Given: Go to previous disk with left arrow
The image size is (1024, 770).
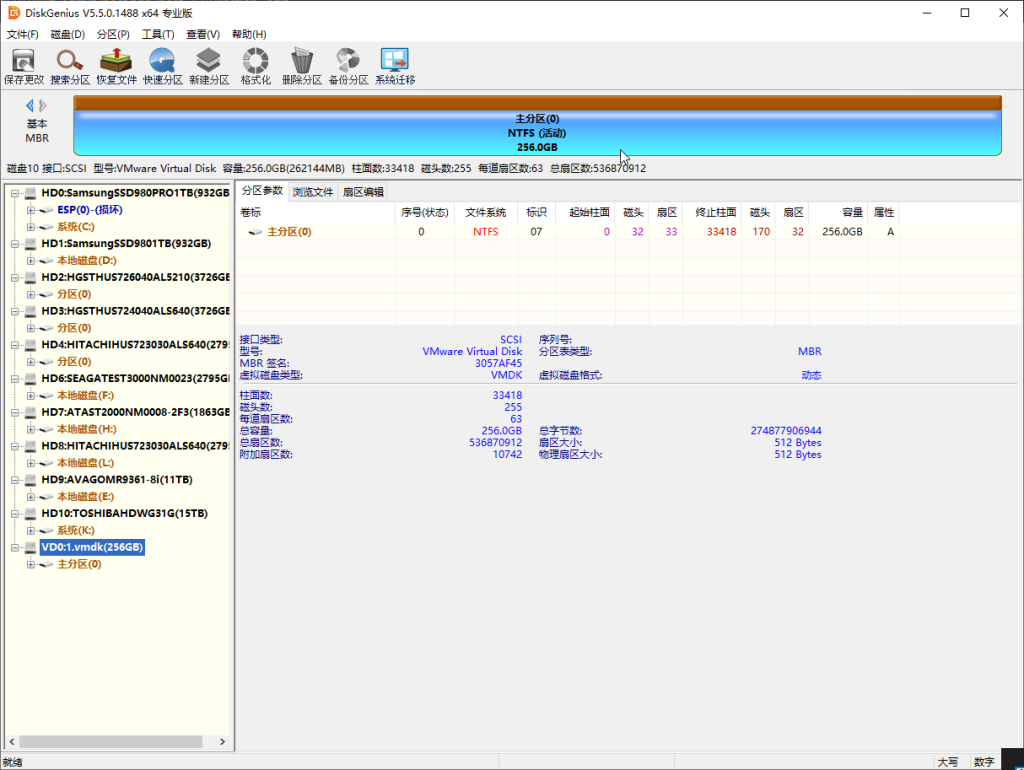Looking at the screenshot, I should pos(30,105).
